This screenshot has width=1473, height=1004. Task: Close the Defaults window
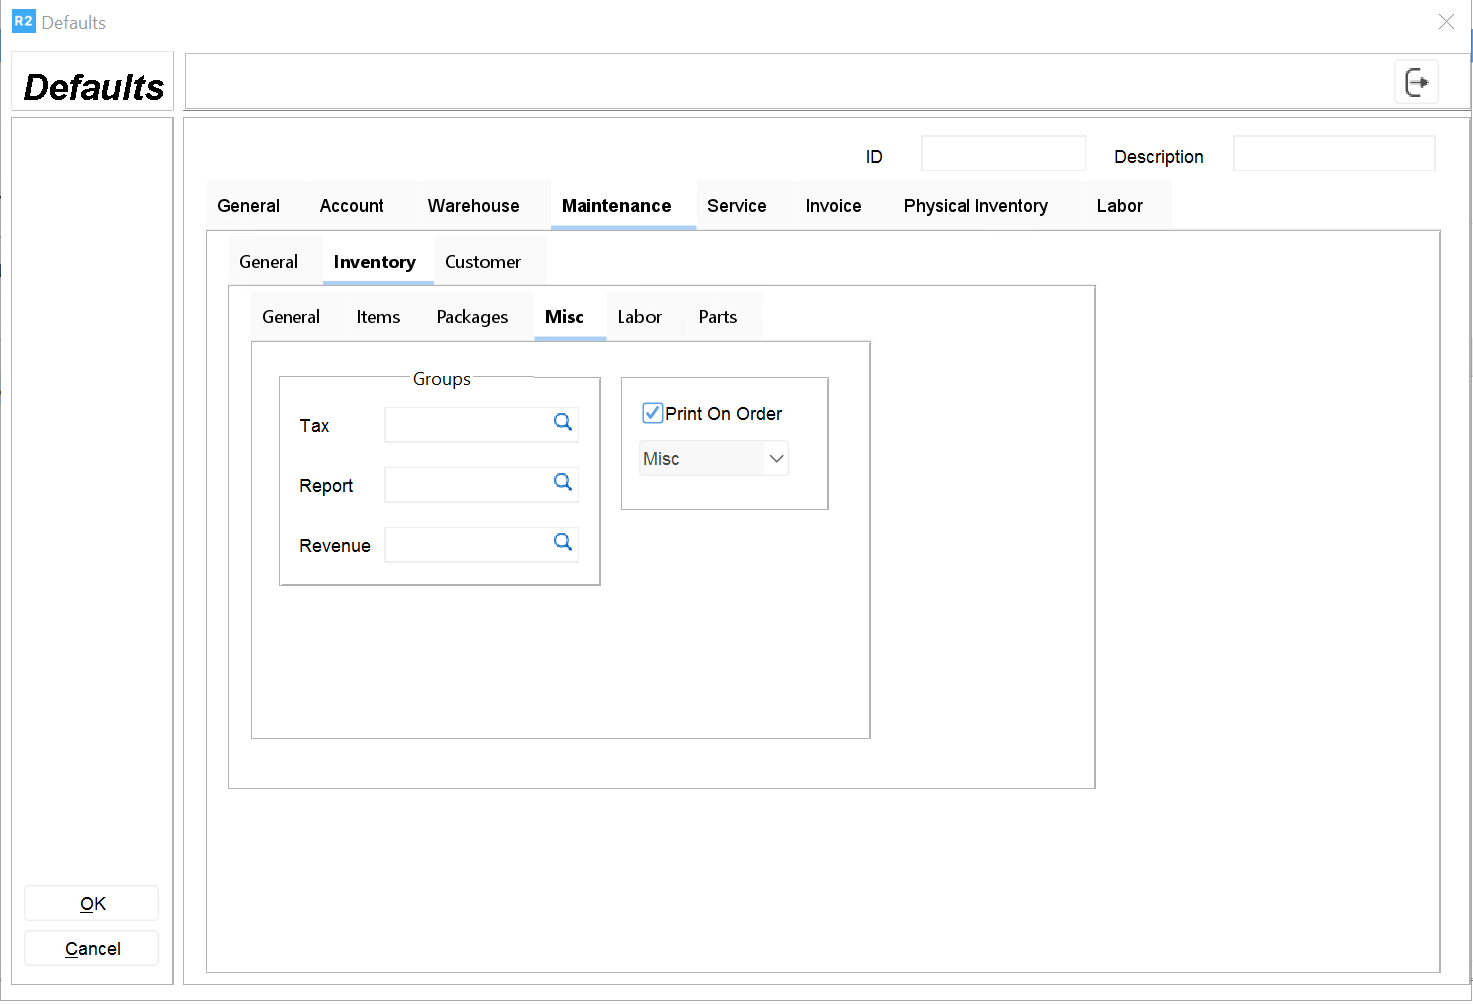[1446, 22]
